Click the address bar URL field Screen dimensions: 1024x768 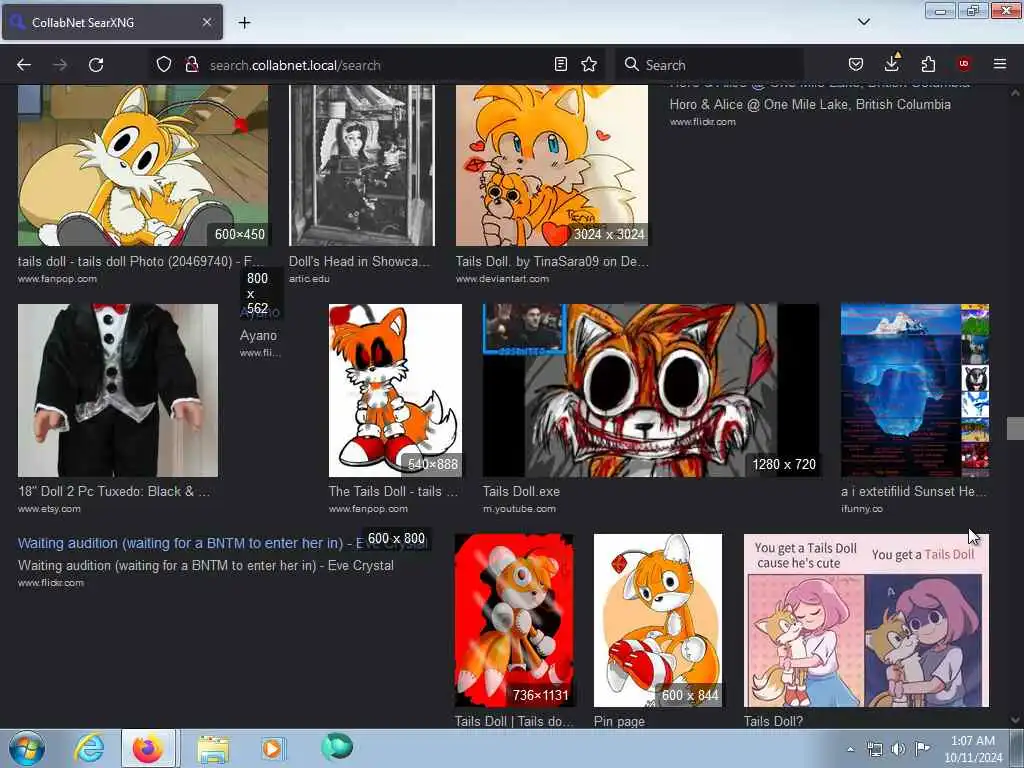[376, 65]
